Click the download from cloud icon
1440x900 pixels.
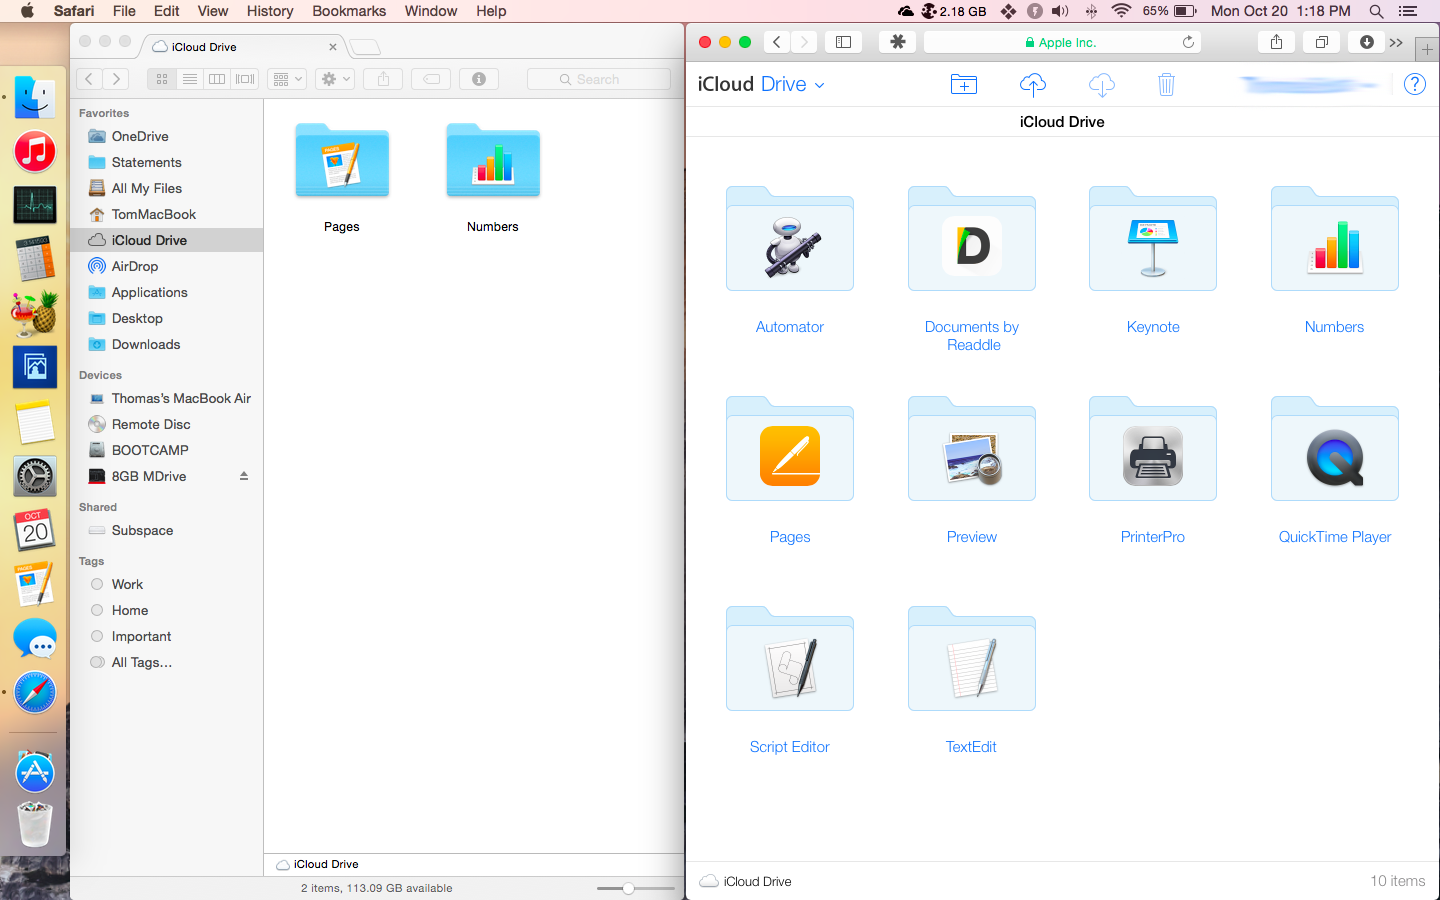[x=1101, y=85]
